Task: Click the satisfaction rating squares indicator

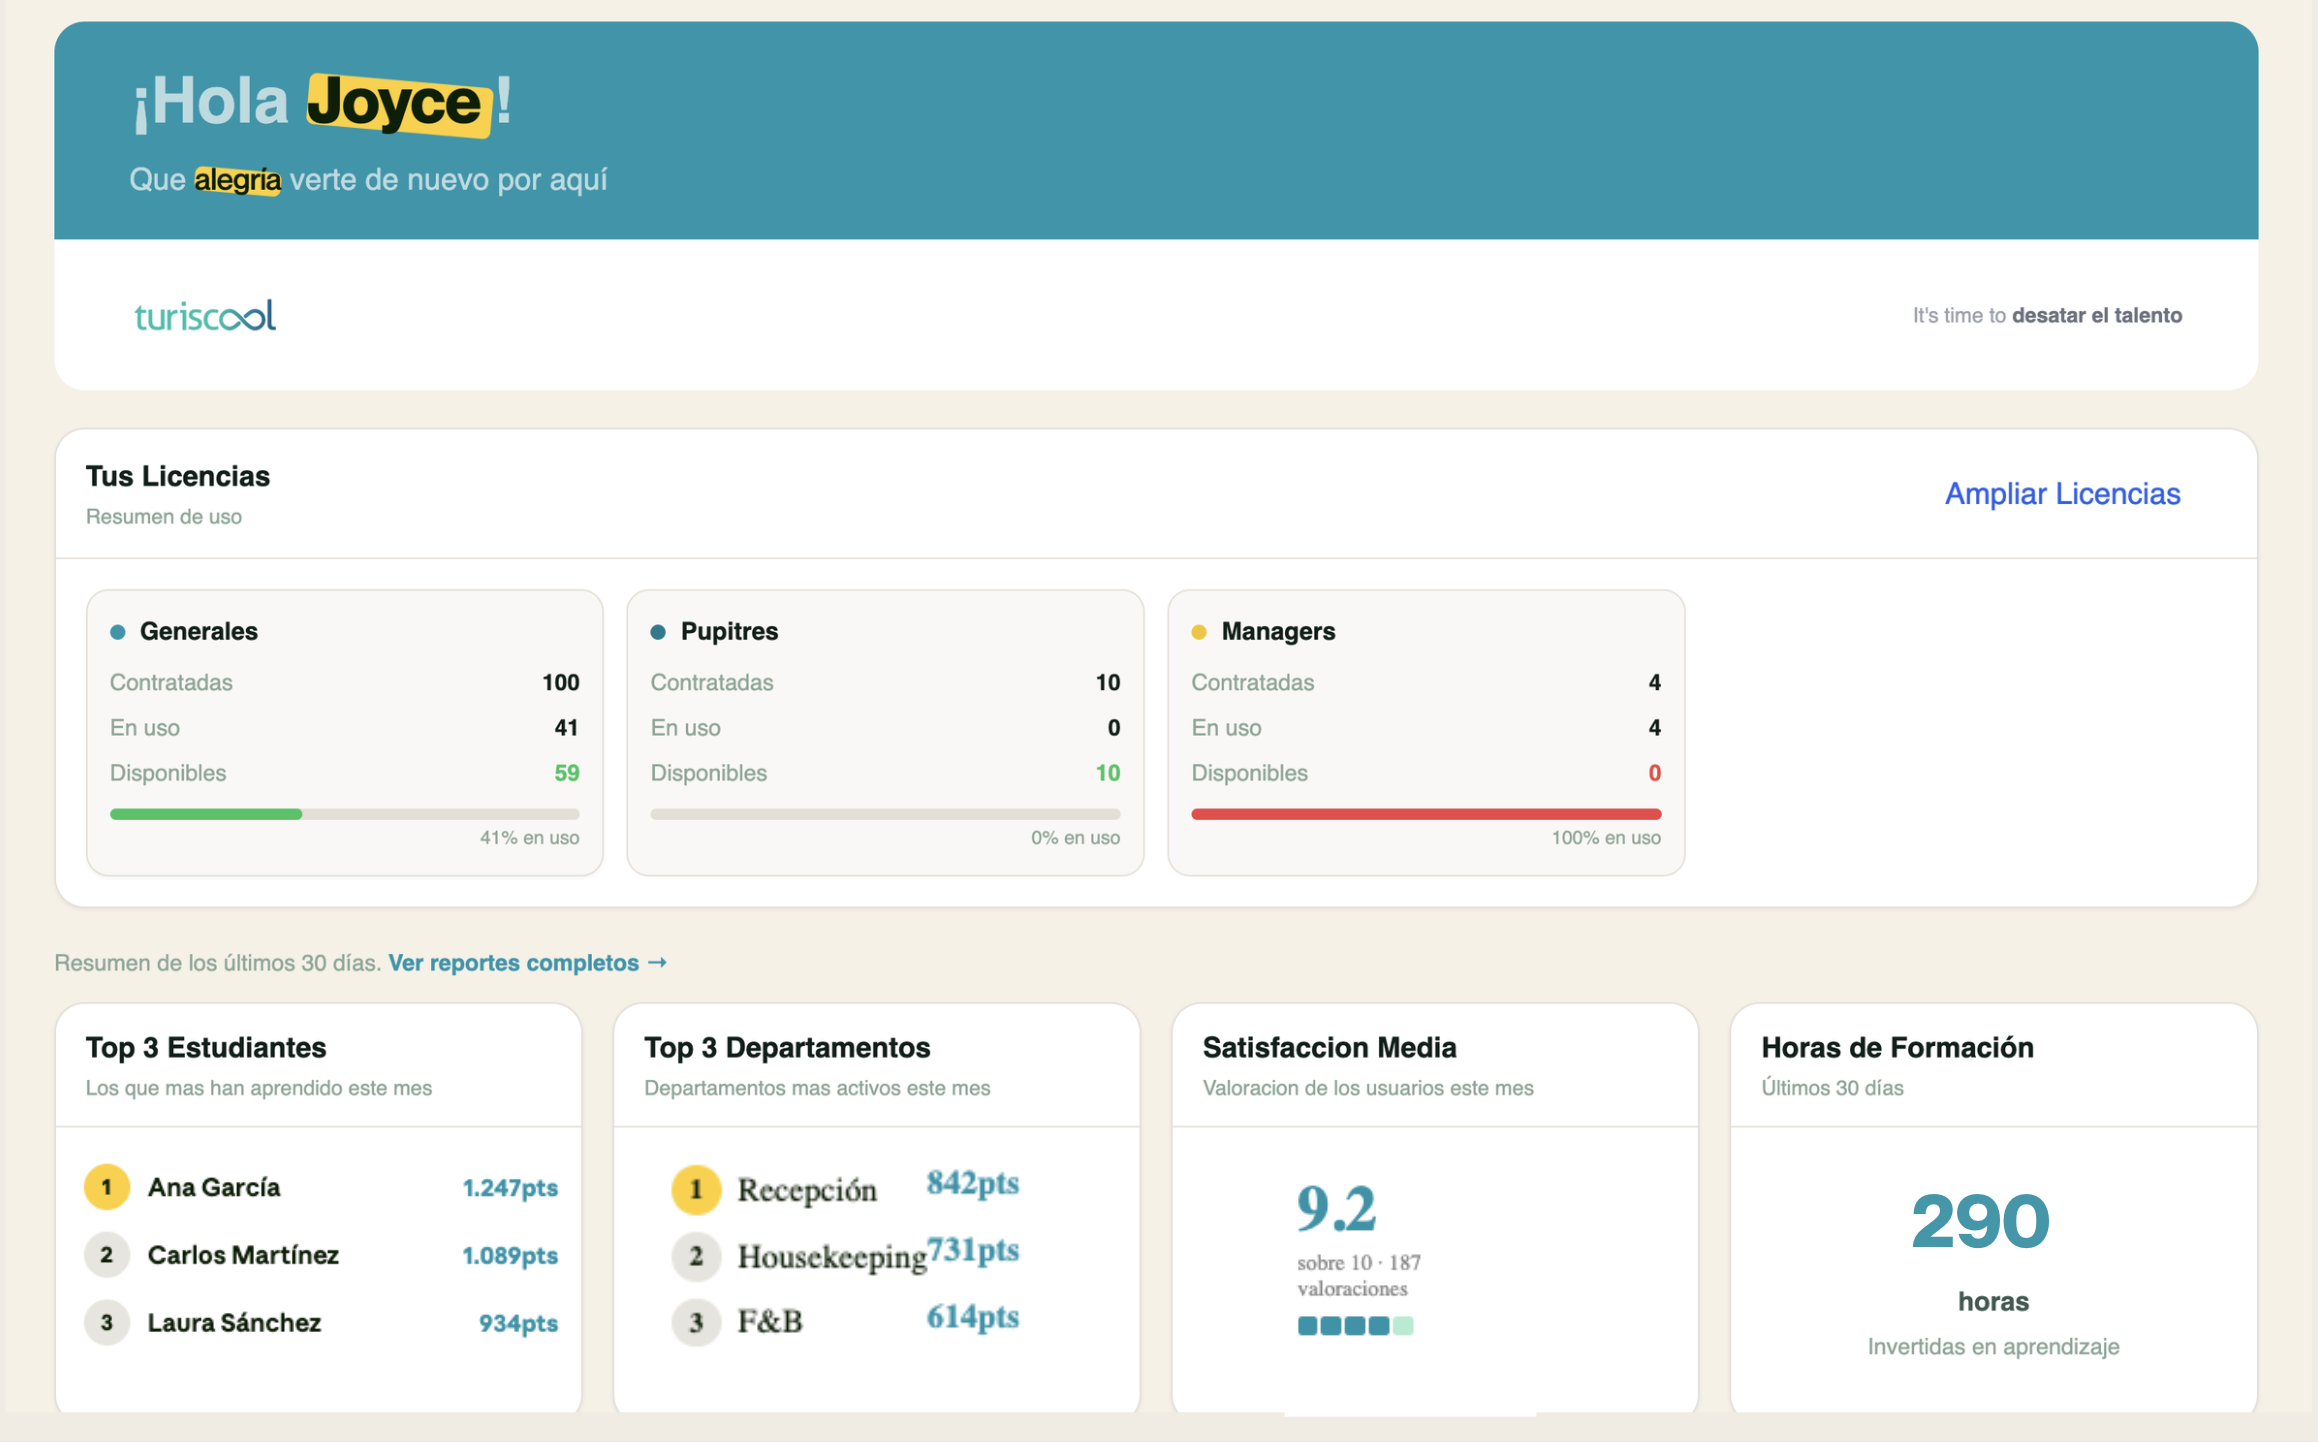Action: pos(1355,1326)
